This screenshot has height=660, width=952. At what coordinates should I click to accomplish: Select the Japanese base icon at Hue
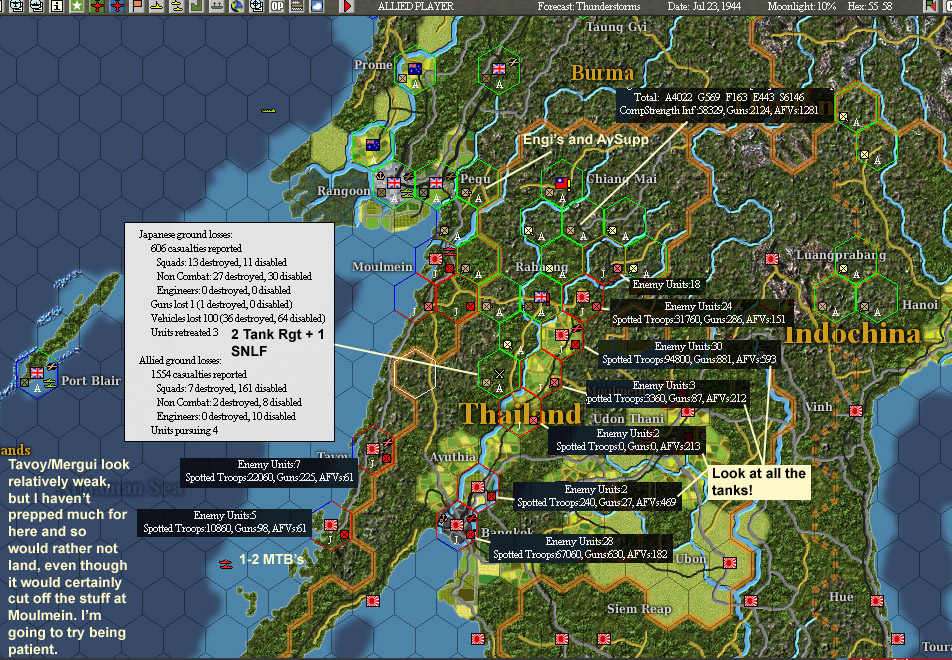(x=876, y=601)
